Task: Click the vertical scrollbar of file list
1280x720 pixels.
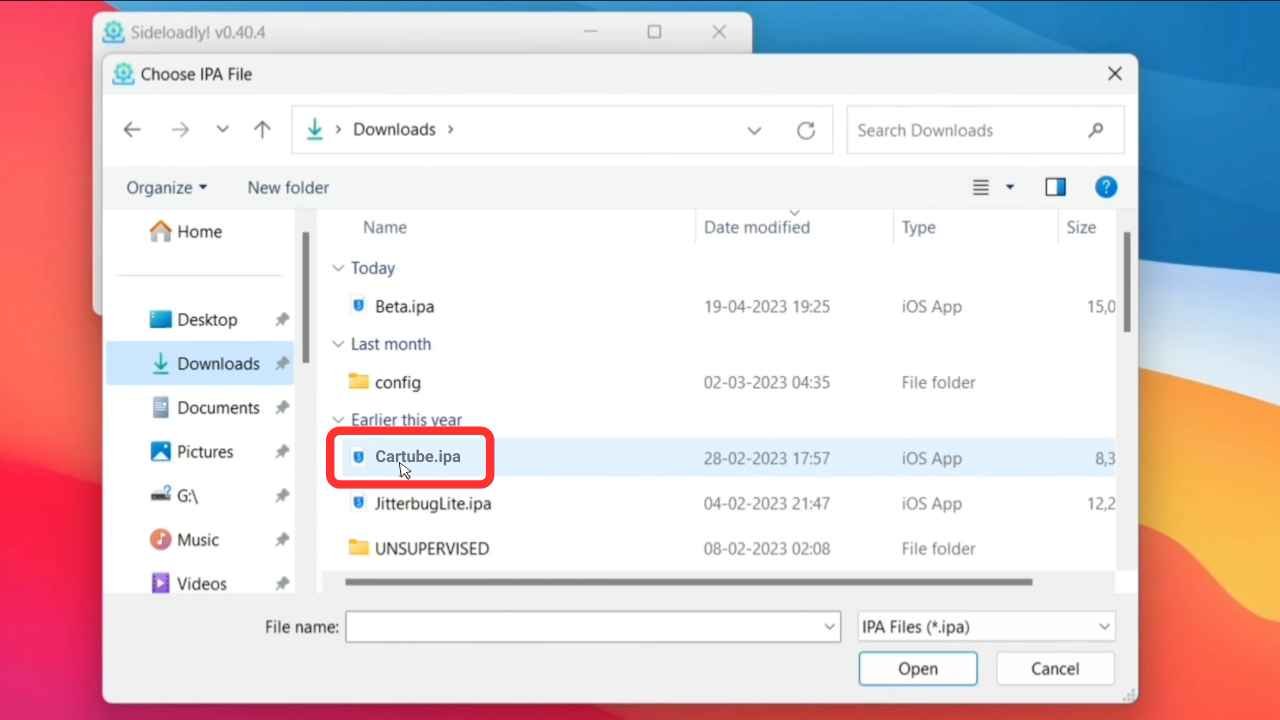Action: pos(1127,282)
